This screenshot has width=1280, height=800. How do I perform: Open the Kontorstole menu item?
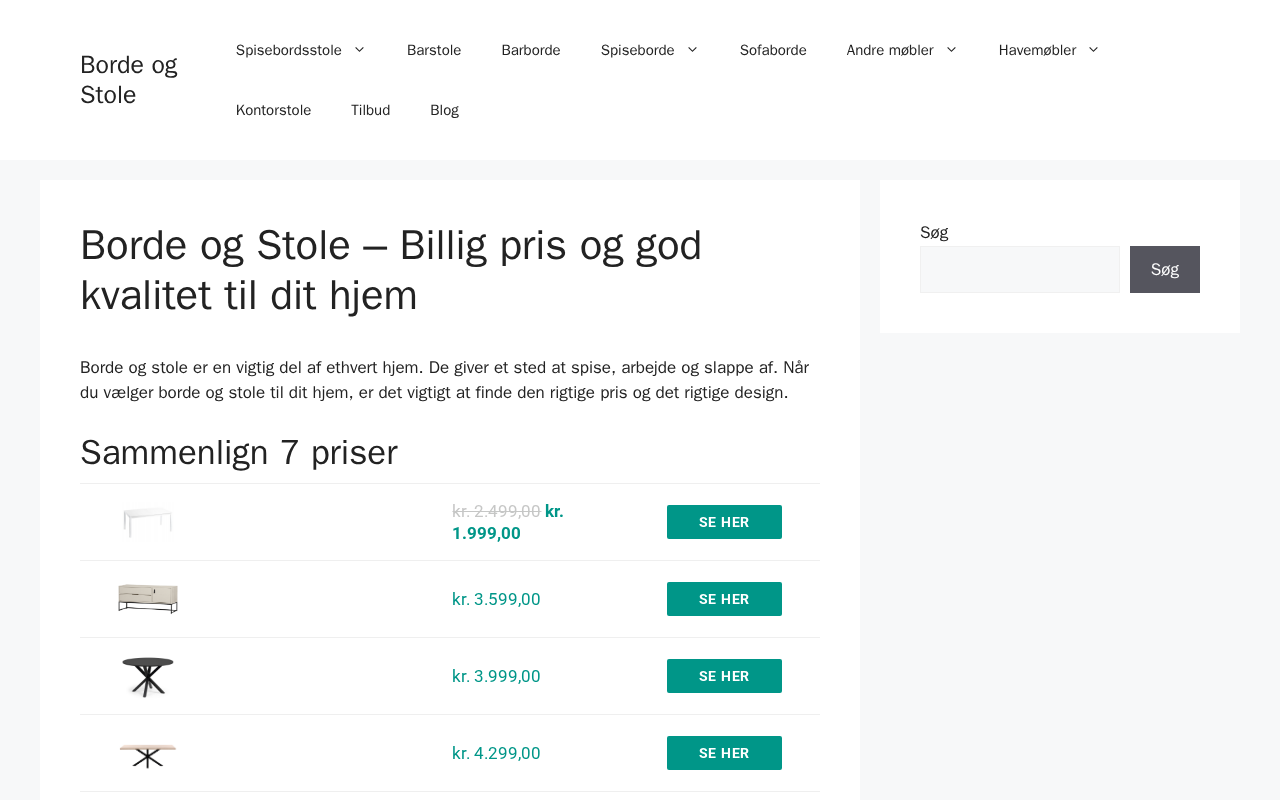(x=273, y=110)
